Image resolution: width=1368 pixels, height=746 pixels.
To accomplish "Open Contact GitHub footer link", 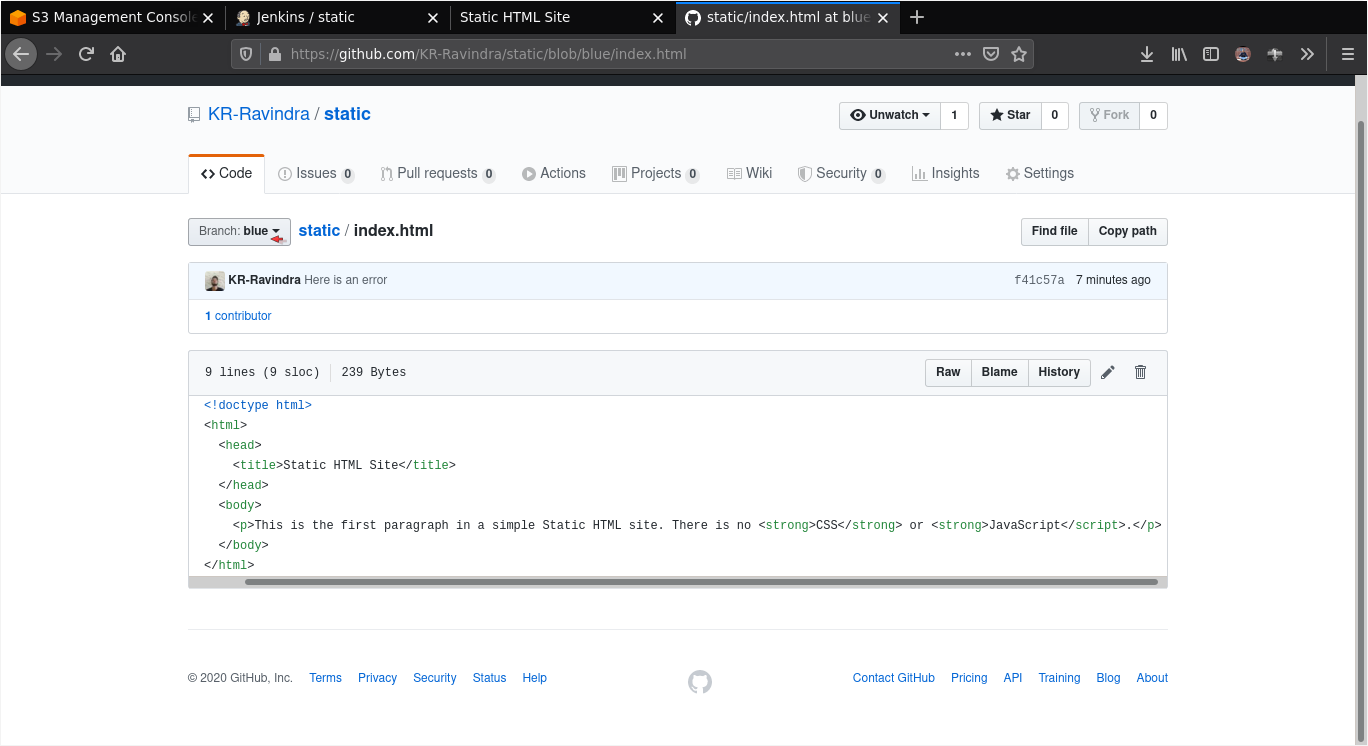I will [894, 678].
